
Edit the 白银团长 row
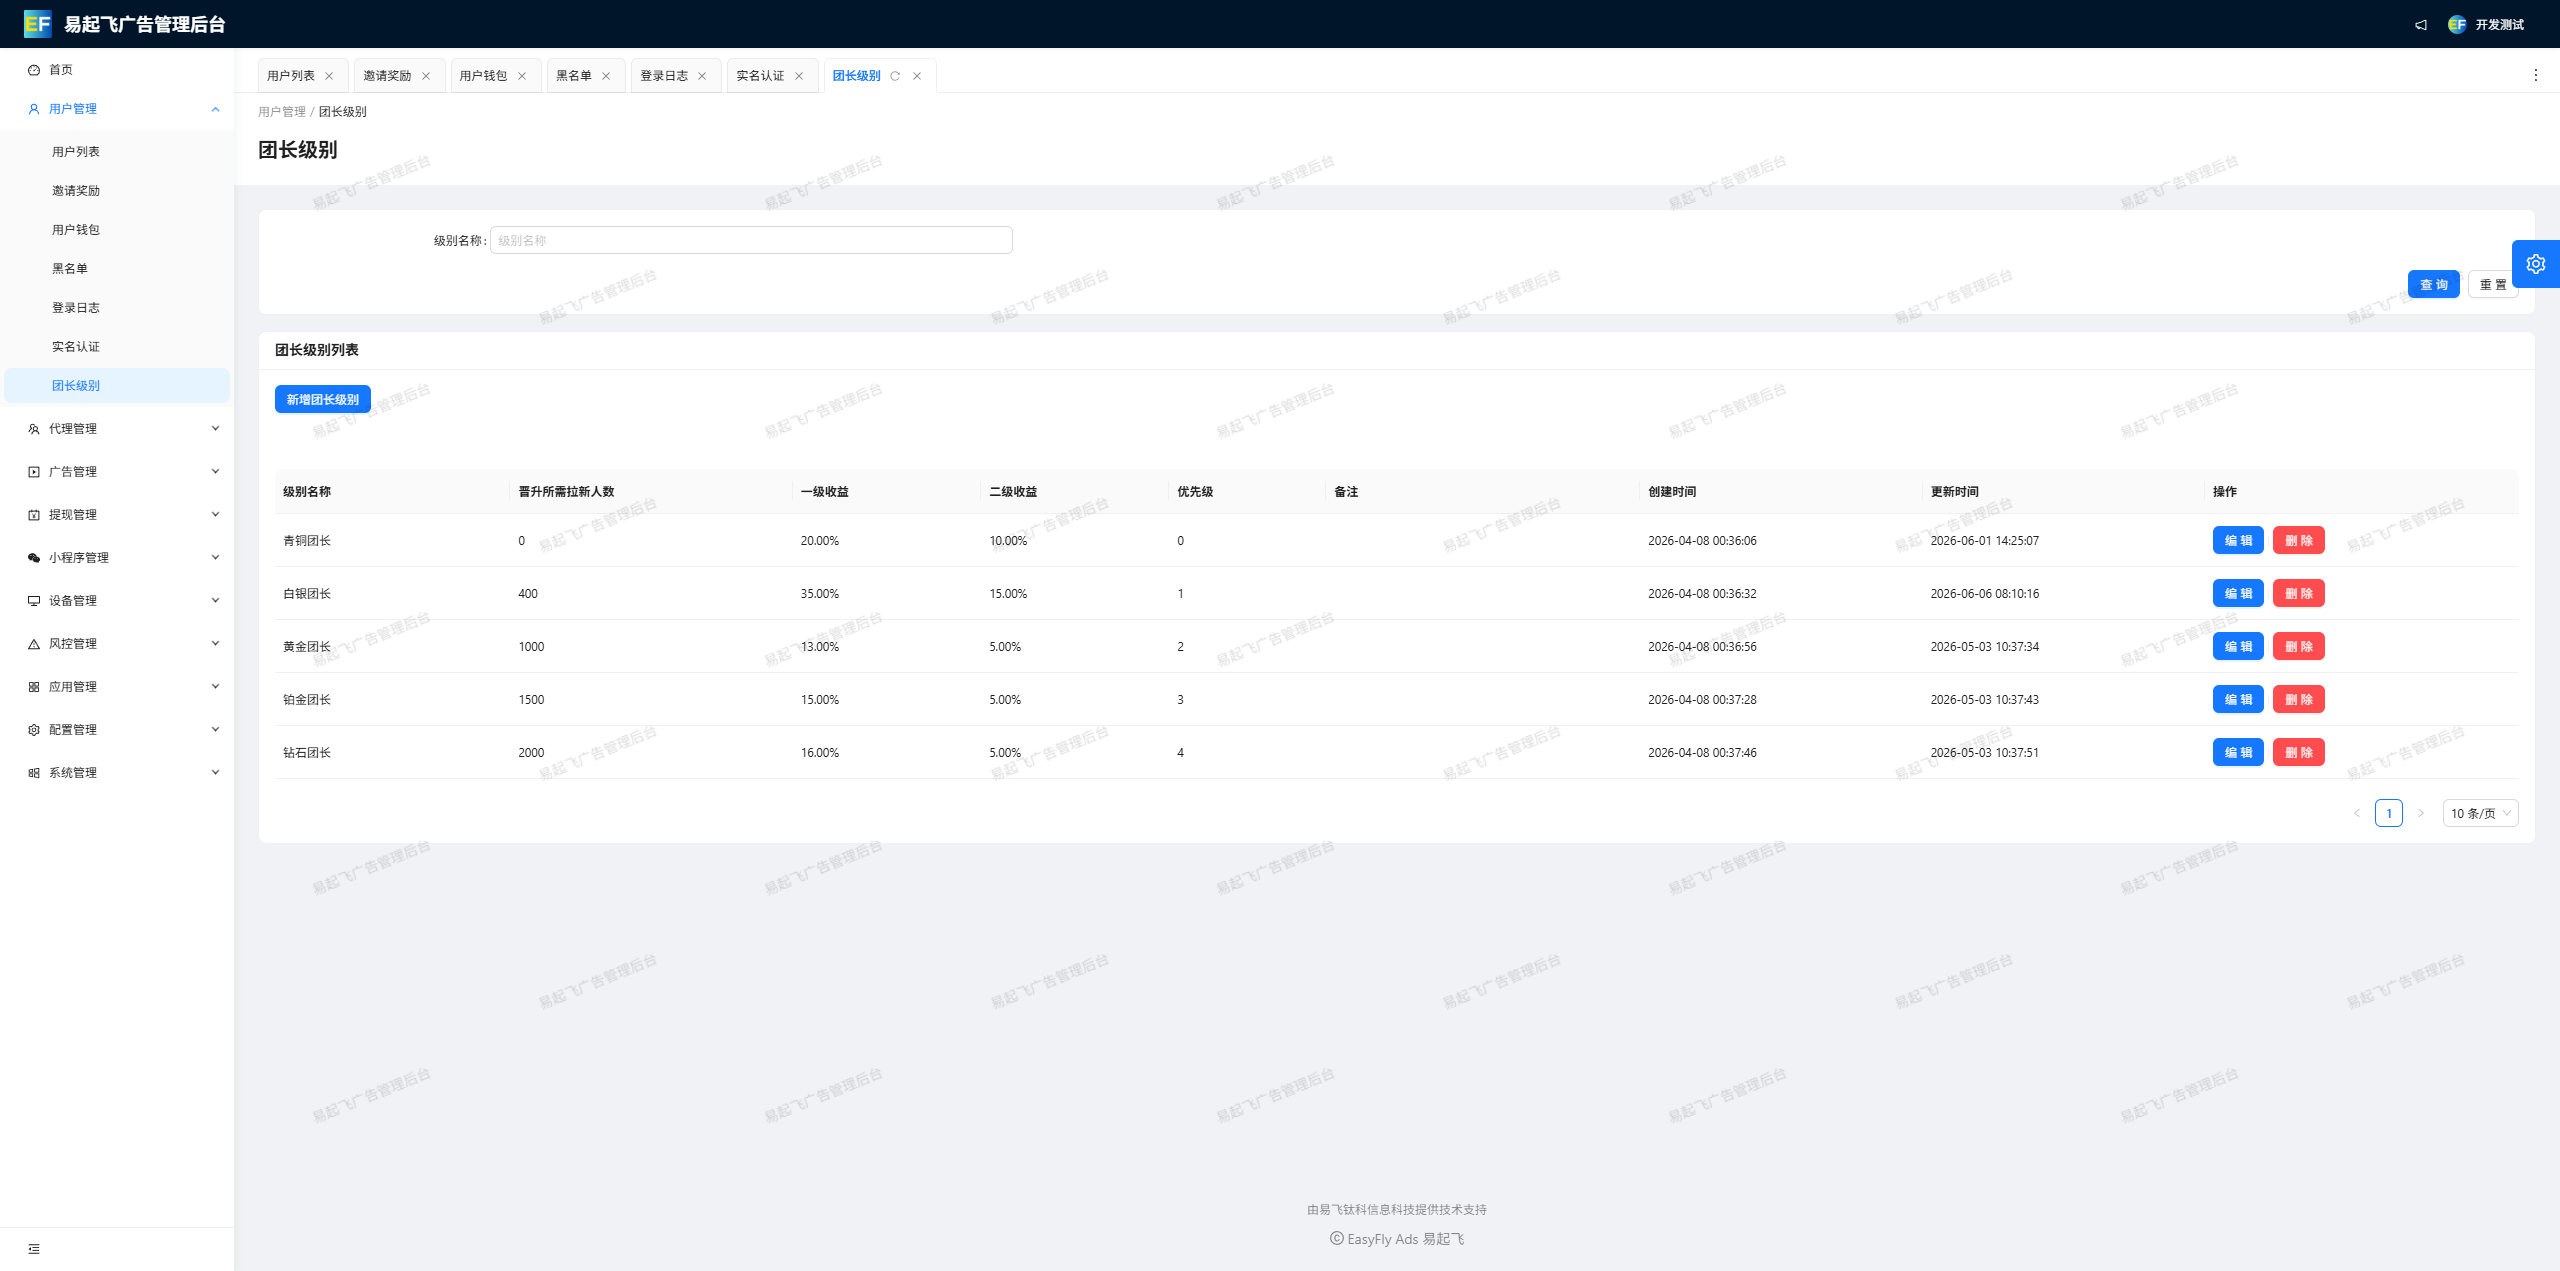coord(2238,594)
